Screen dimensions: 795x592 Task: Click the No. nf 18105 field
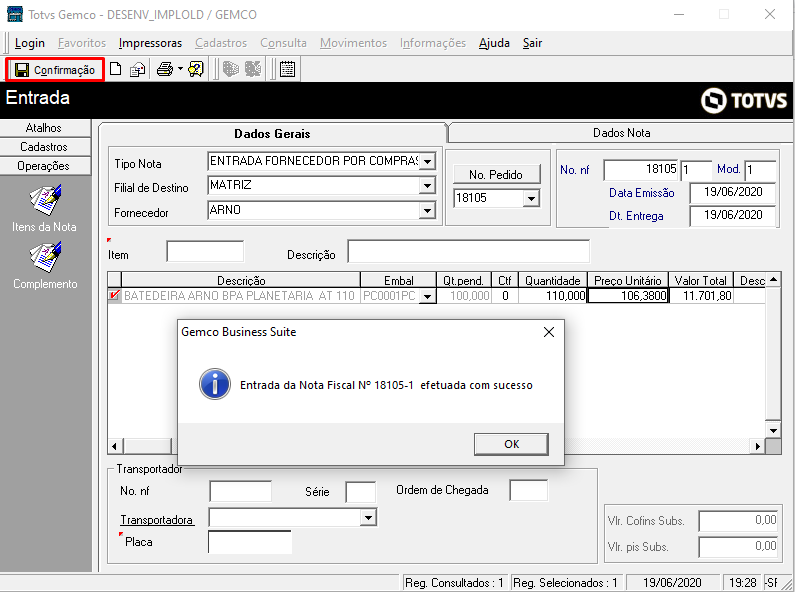click(641, 170)
